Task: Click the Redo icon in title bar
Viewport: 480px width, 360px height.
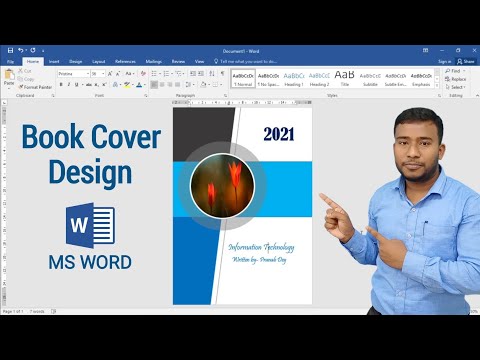Action: (33, 50)
